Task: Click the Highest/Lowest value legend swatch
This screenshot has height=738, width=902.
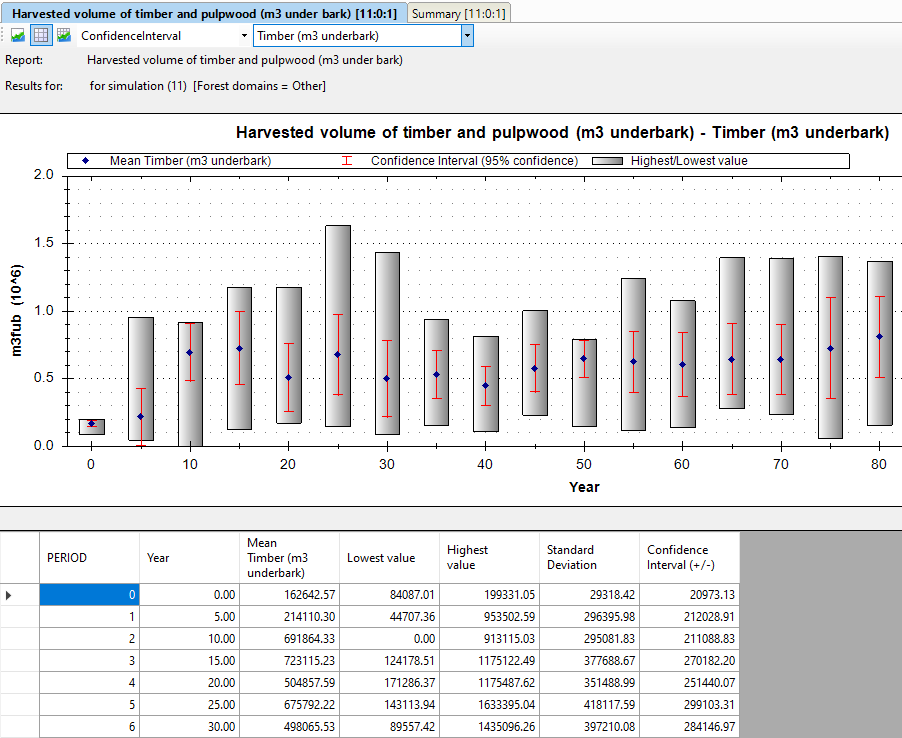Action: click(x=608, y=161)
